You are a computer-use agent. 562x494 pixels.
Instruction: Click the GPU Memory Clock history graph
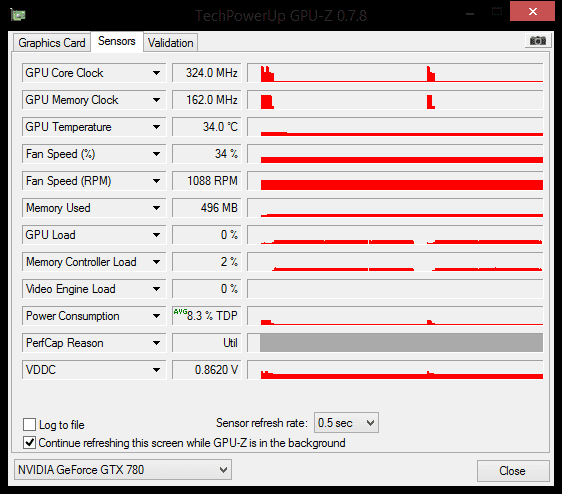click(395, 100)
